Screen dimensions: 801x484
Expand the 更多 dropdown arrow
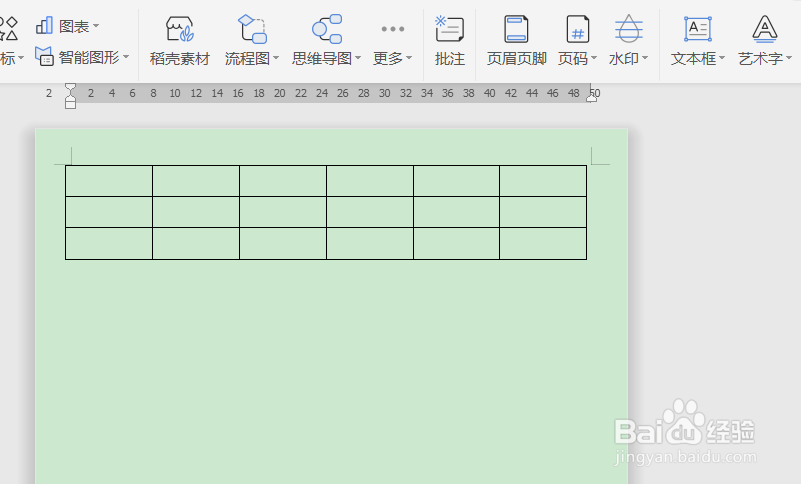409,58
